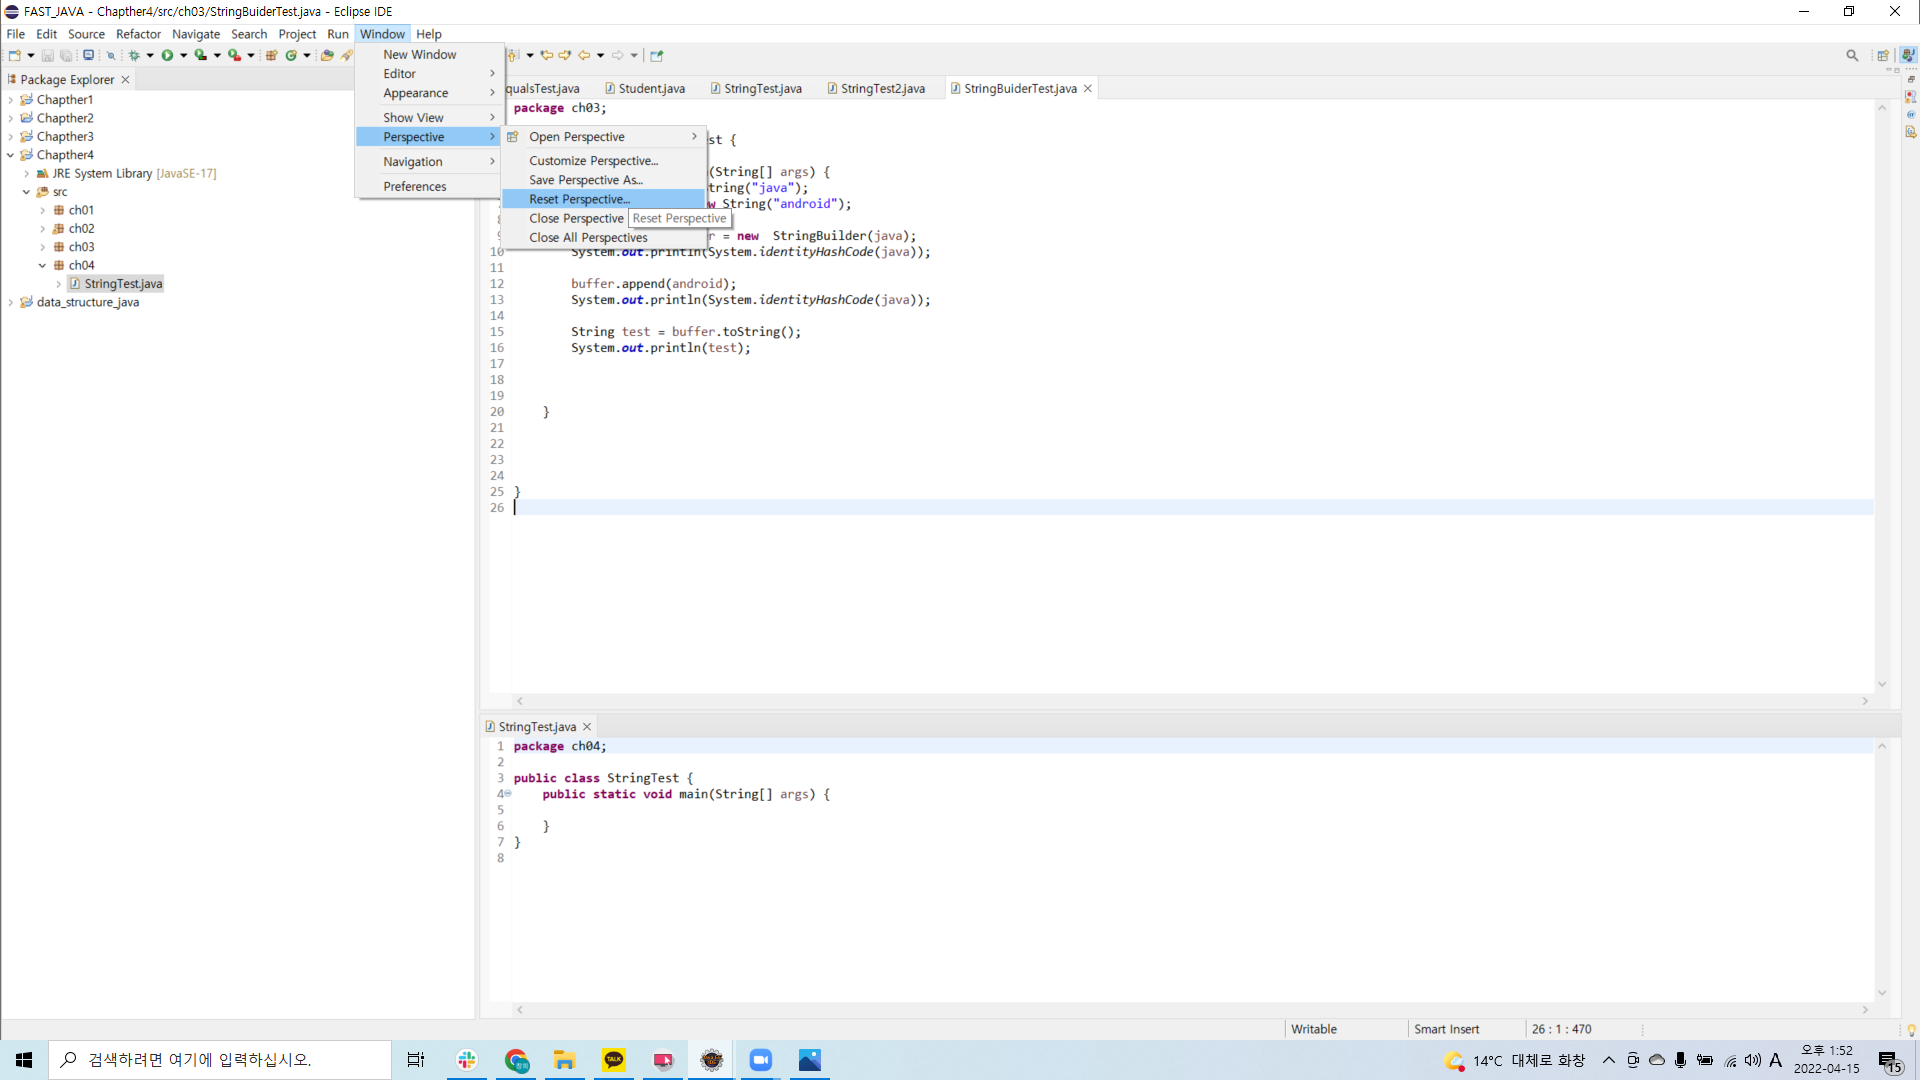This screenshot has width=1920, height=1080.
Task: Click the Last Edit Location arrow icon
Action: coord(547,56)
